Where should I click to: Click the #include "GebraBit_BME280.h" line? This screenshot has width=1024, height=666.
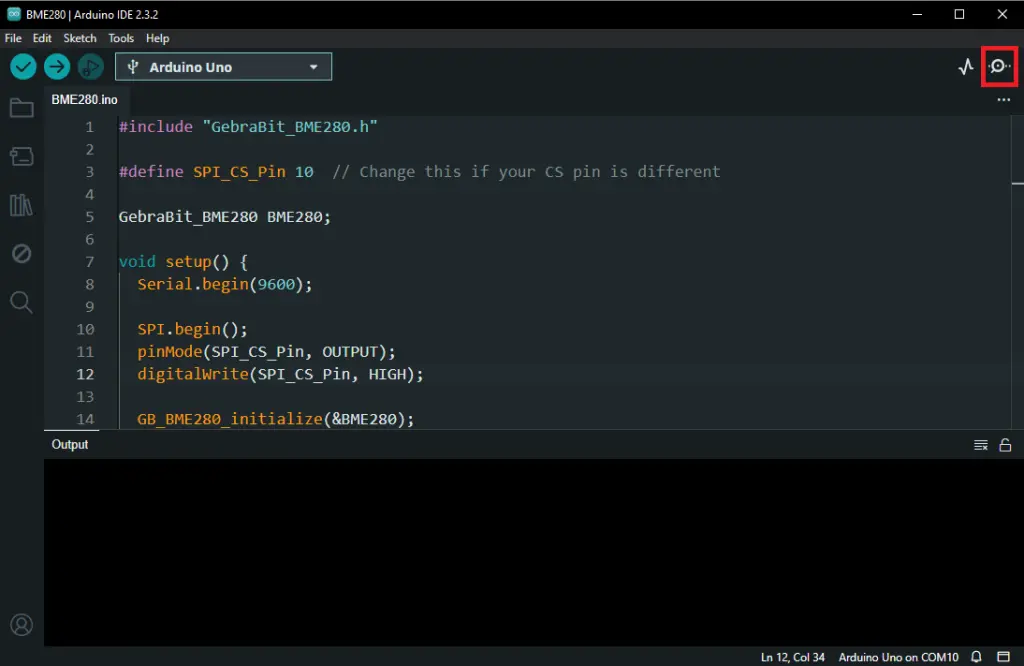(x=248, y=127)
